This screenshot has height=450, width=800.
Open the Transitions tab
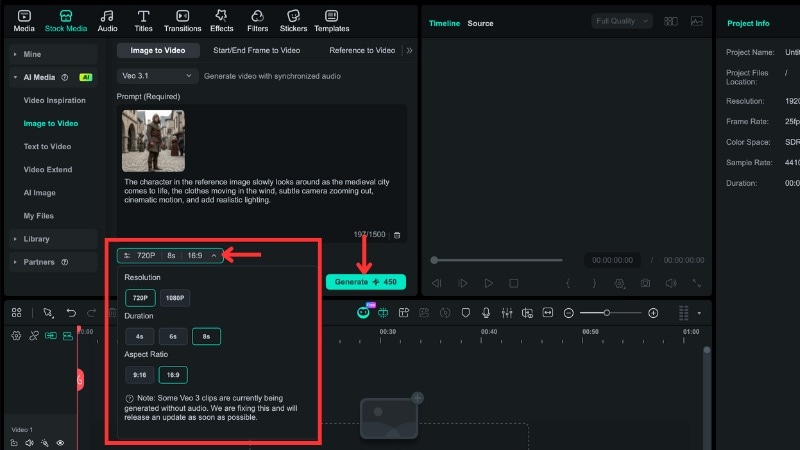pyautogui.click(x=182, y=21)
